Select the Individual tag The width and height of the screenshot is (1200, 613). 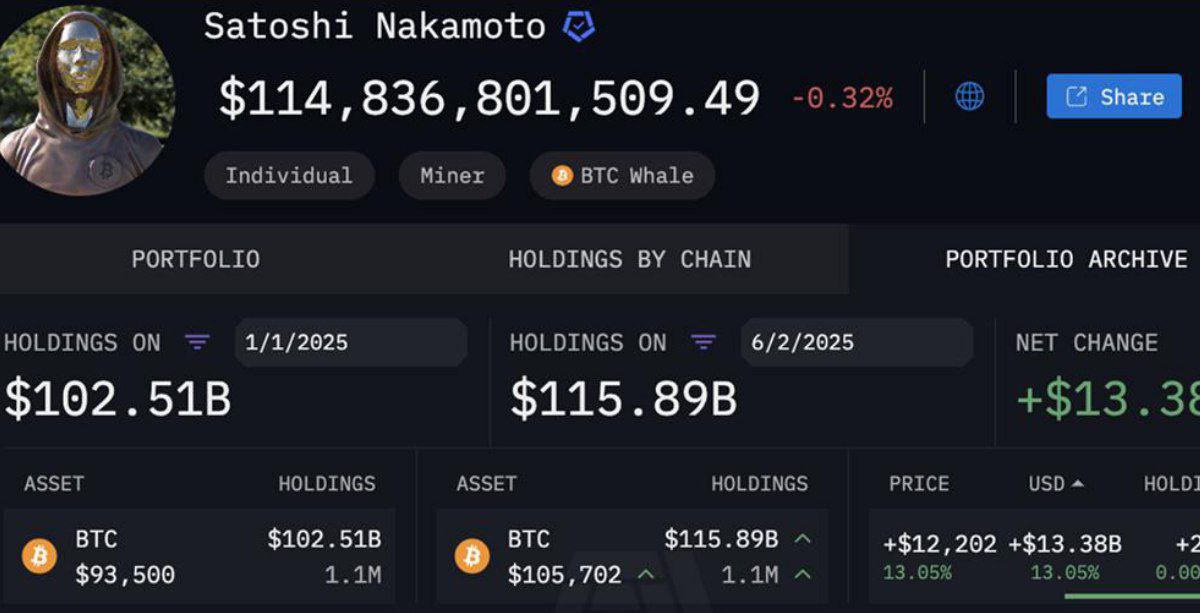click(289, 176)
